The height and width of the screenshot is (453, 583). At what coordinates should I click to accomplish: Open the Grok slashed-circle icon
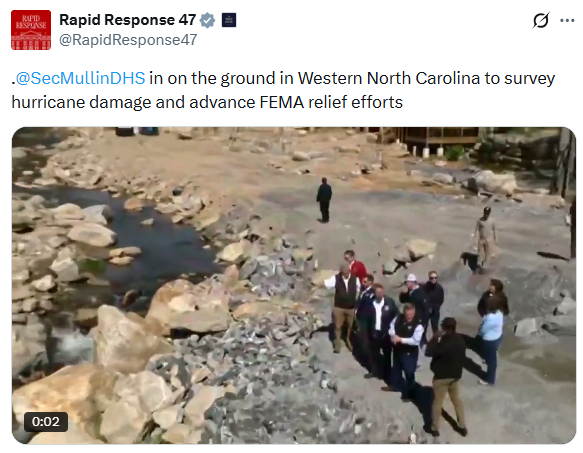pos(540,20)
